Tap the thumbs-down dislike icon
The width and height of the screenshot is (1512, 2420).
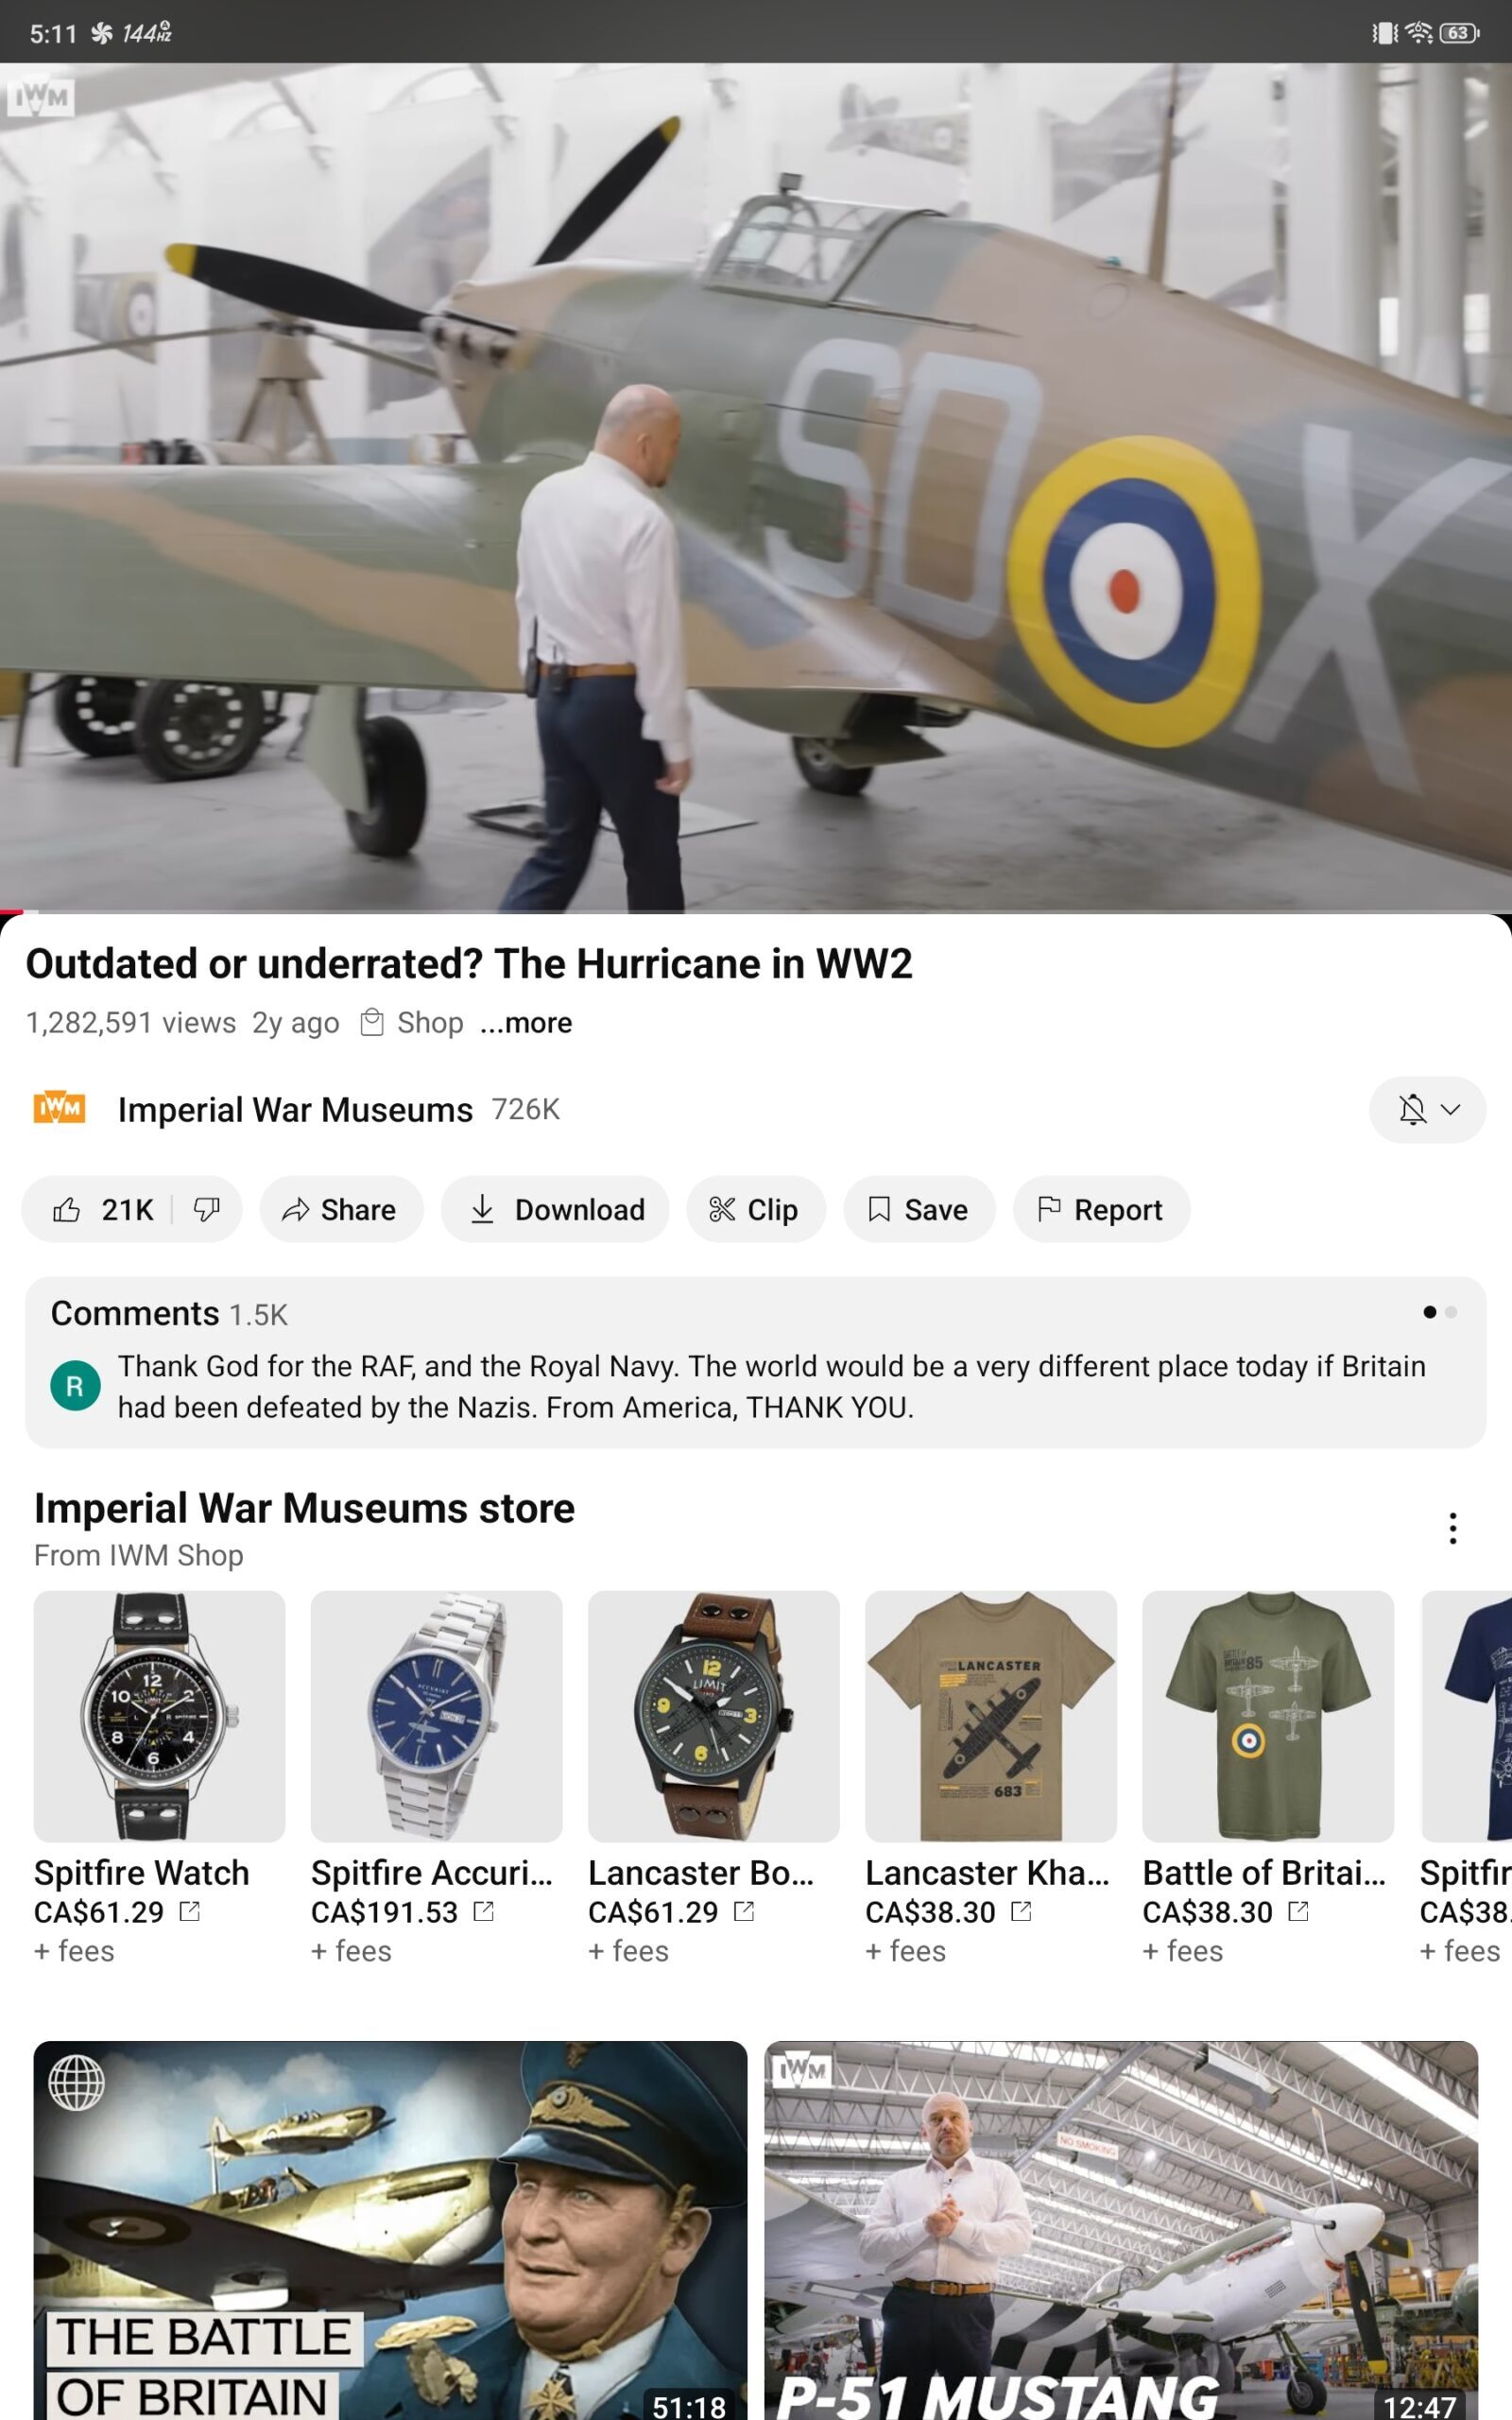[x=207, y=1210]
